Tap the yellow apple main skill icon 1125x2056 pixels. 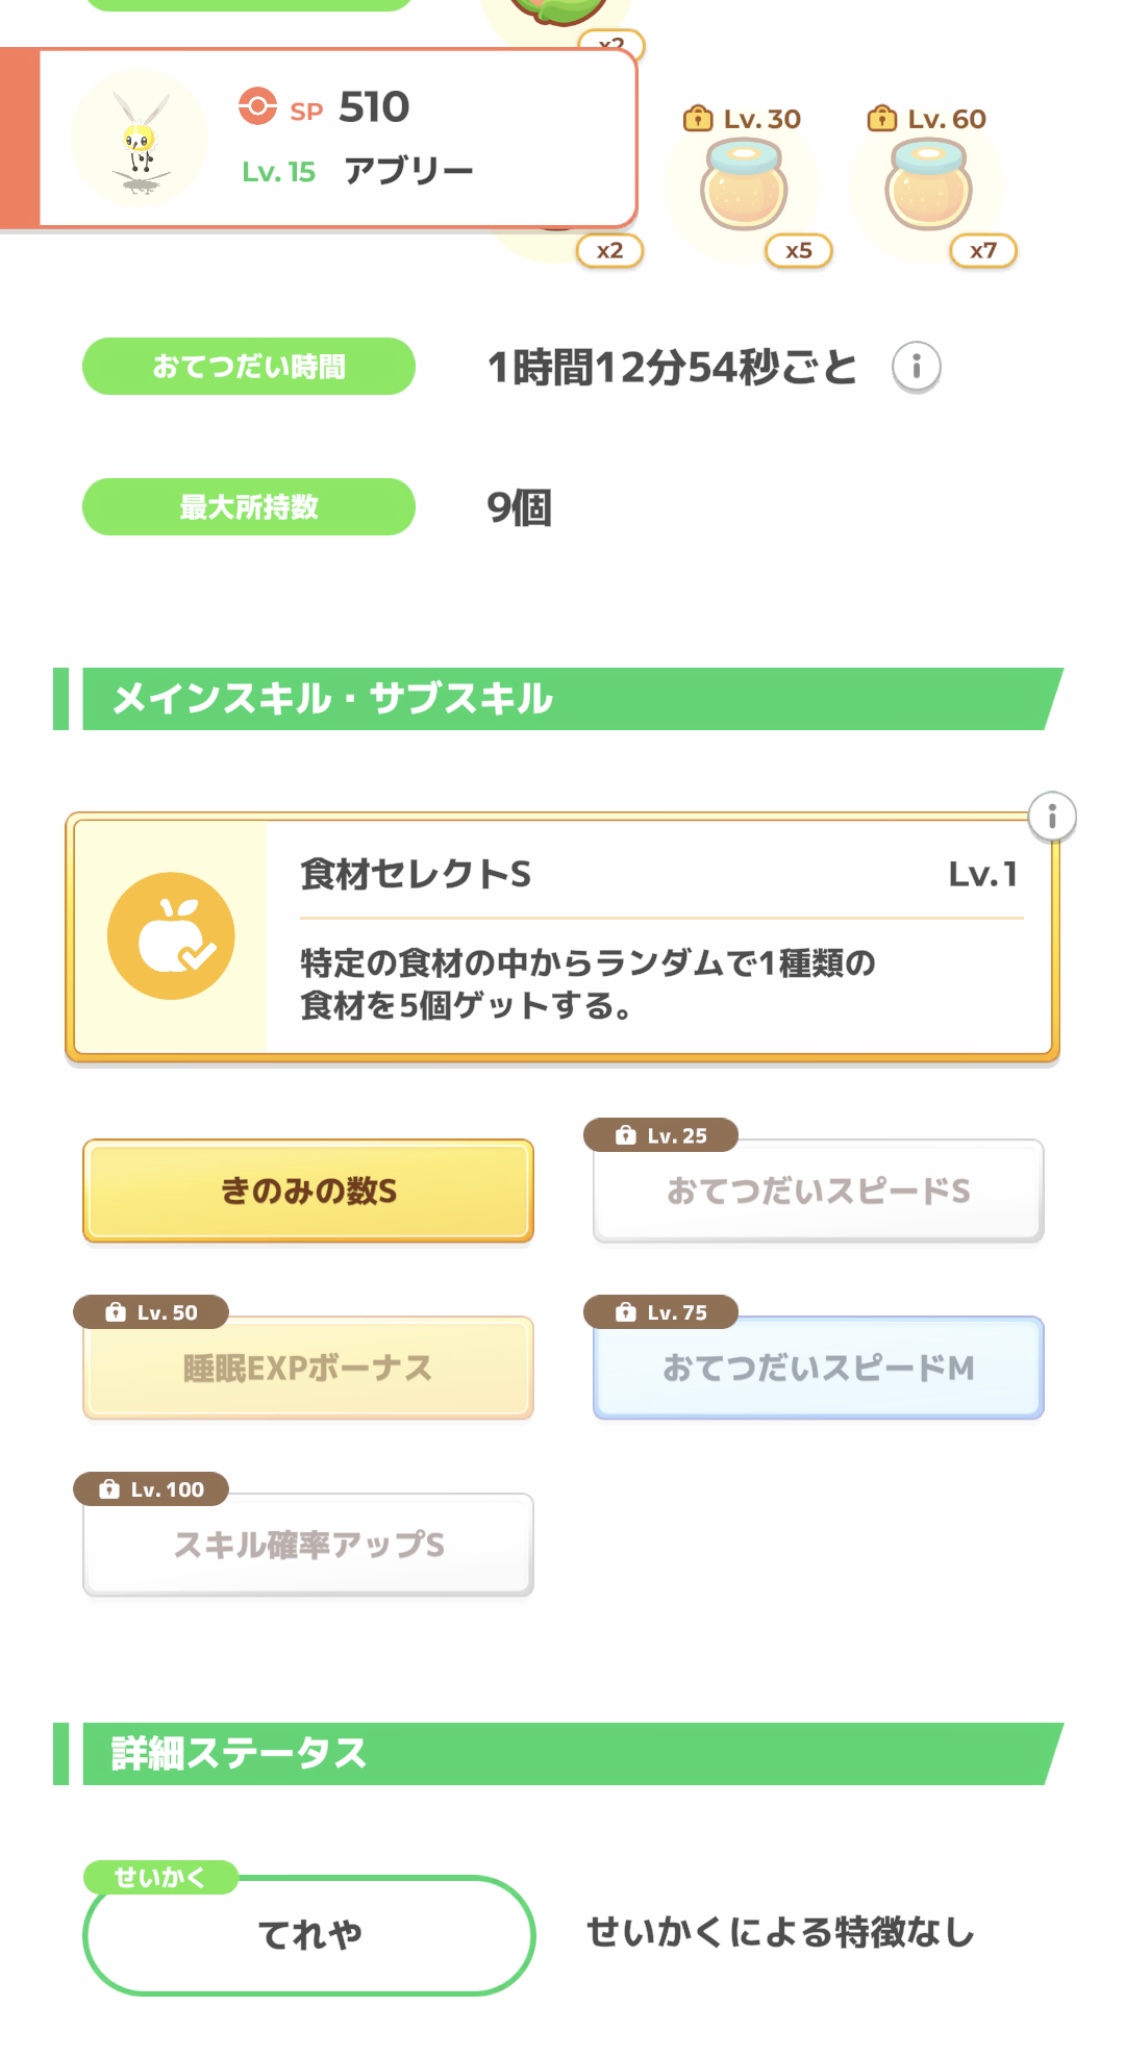pos(171,936)
